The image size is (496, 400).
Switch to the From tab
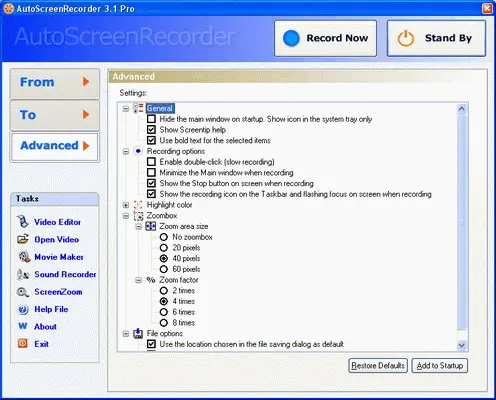[55, 83]
